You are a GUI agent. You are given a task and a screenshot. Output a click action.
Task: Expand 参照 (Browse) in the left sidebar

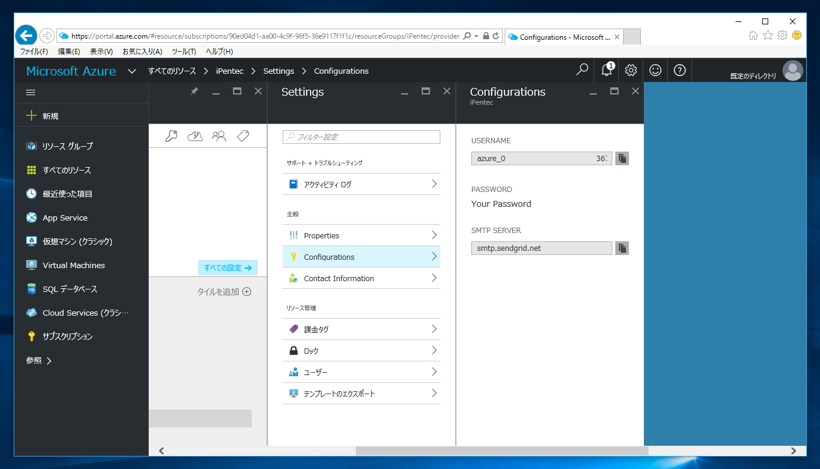tap(39, 360)
